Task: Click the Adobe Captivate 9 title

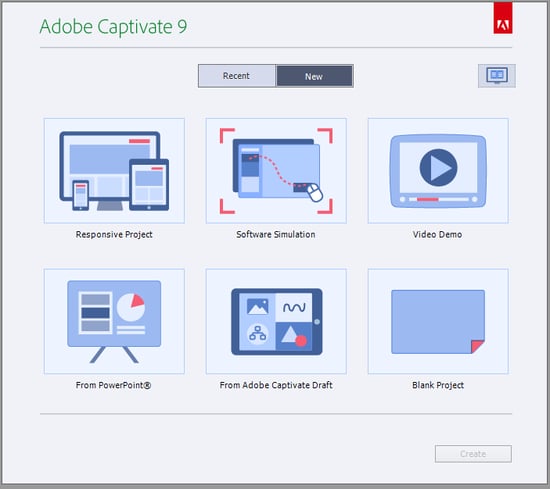Action: 113,27
